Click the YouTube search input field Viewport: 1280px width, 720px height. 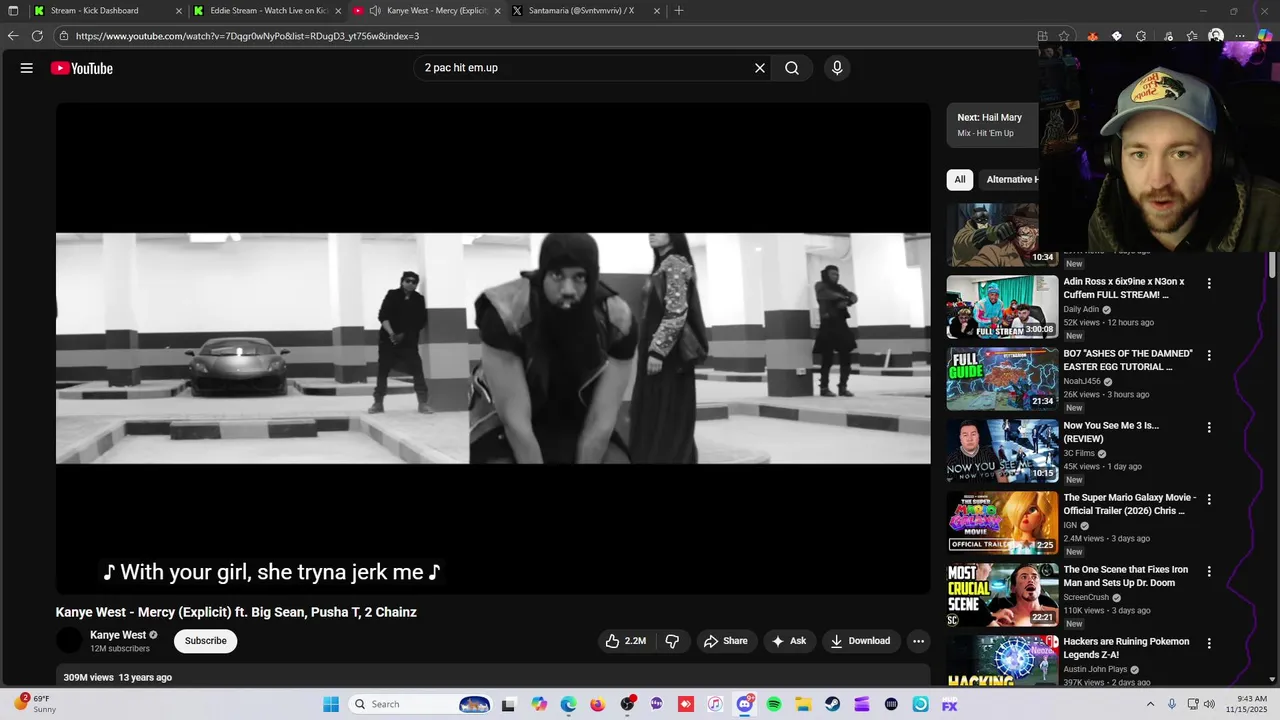point(585,68)
